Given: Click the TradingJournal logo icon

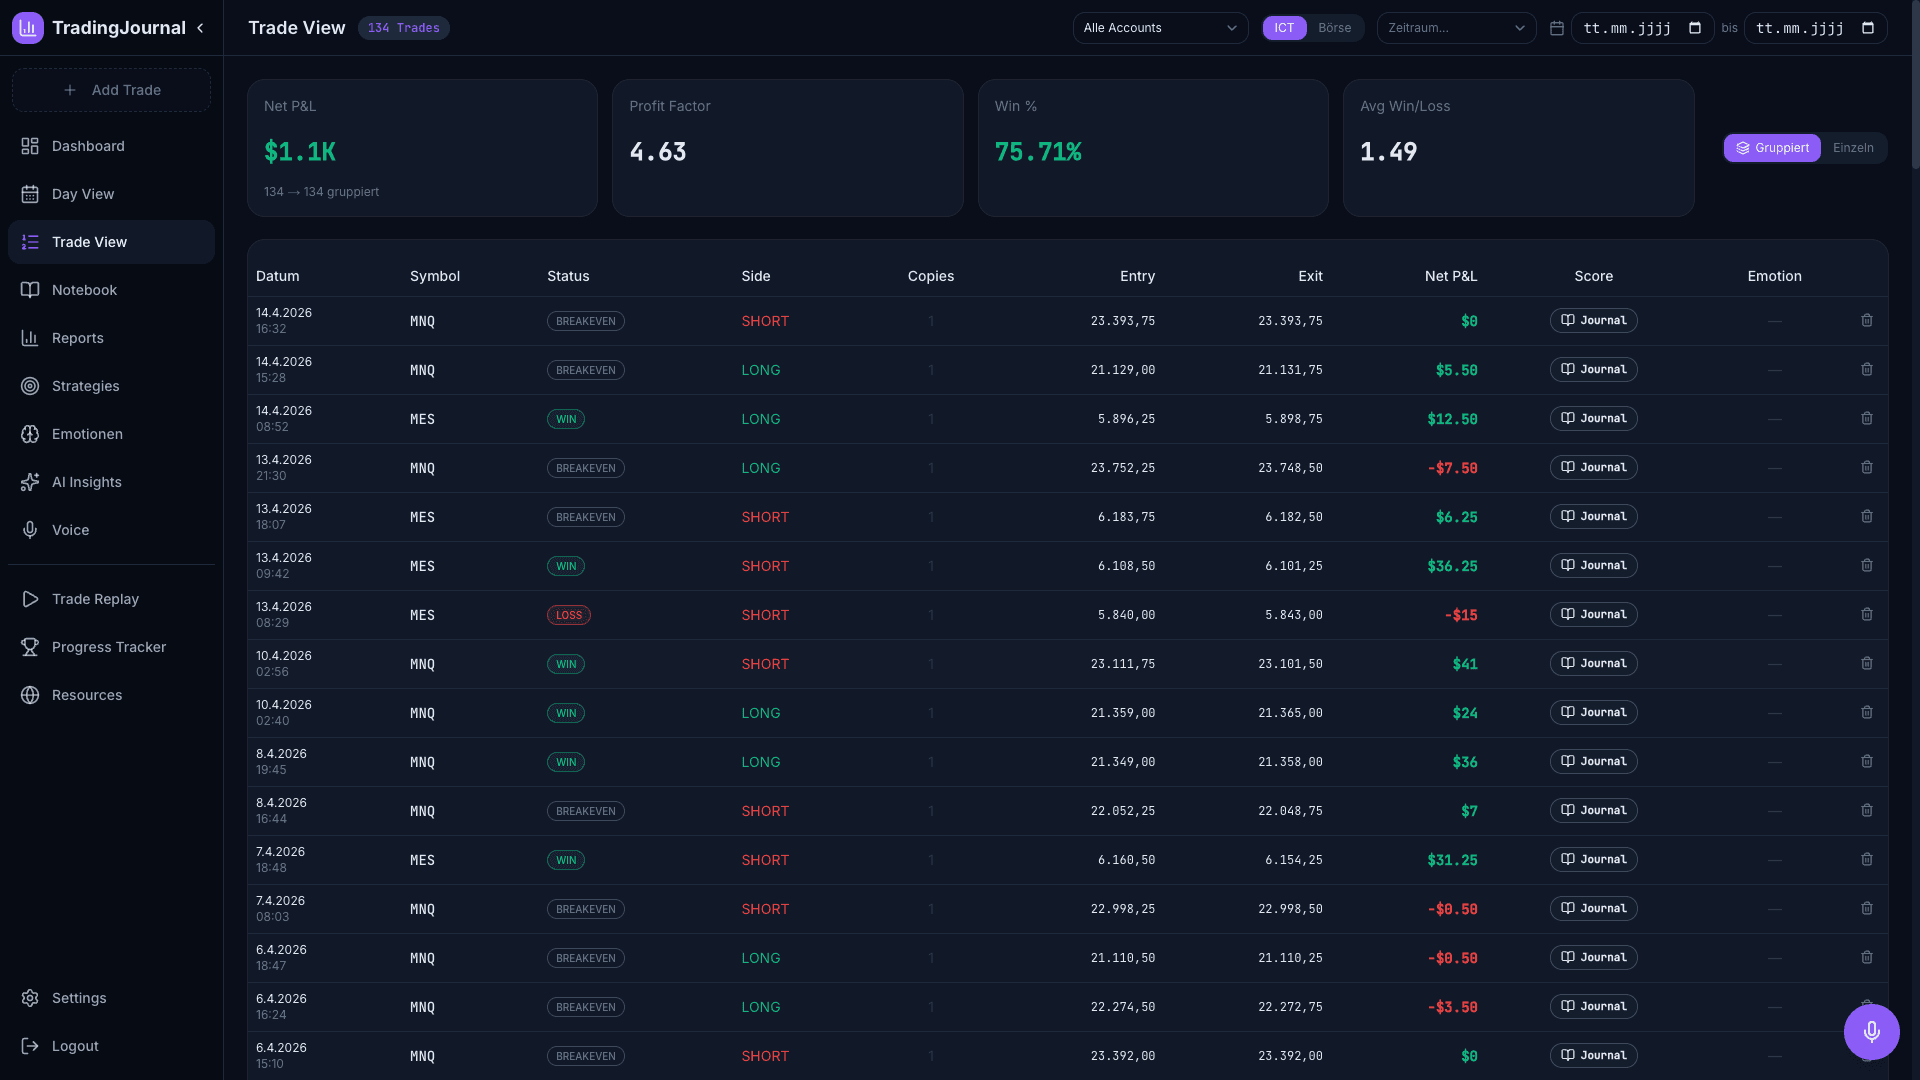Looking at the screenshot, I should (x=28, y=28).
